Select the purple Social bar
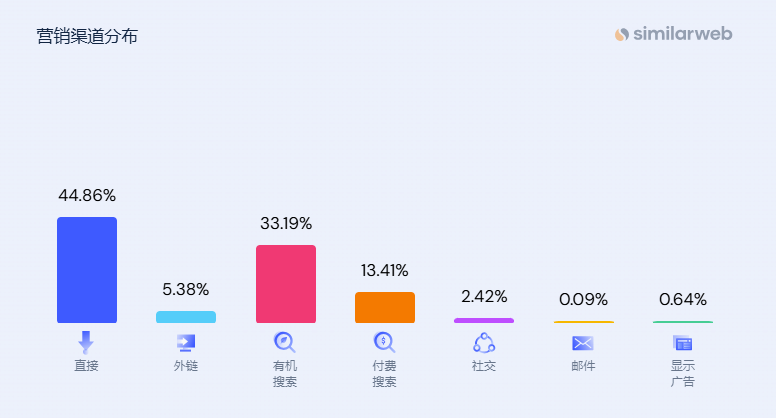This screenshot has width=776, height=418. pyautogui.click(x=484, y=320)
